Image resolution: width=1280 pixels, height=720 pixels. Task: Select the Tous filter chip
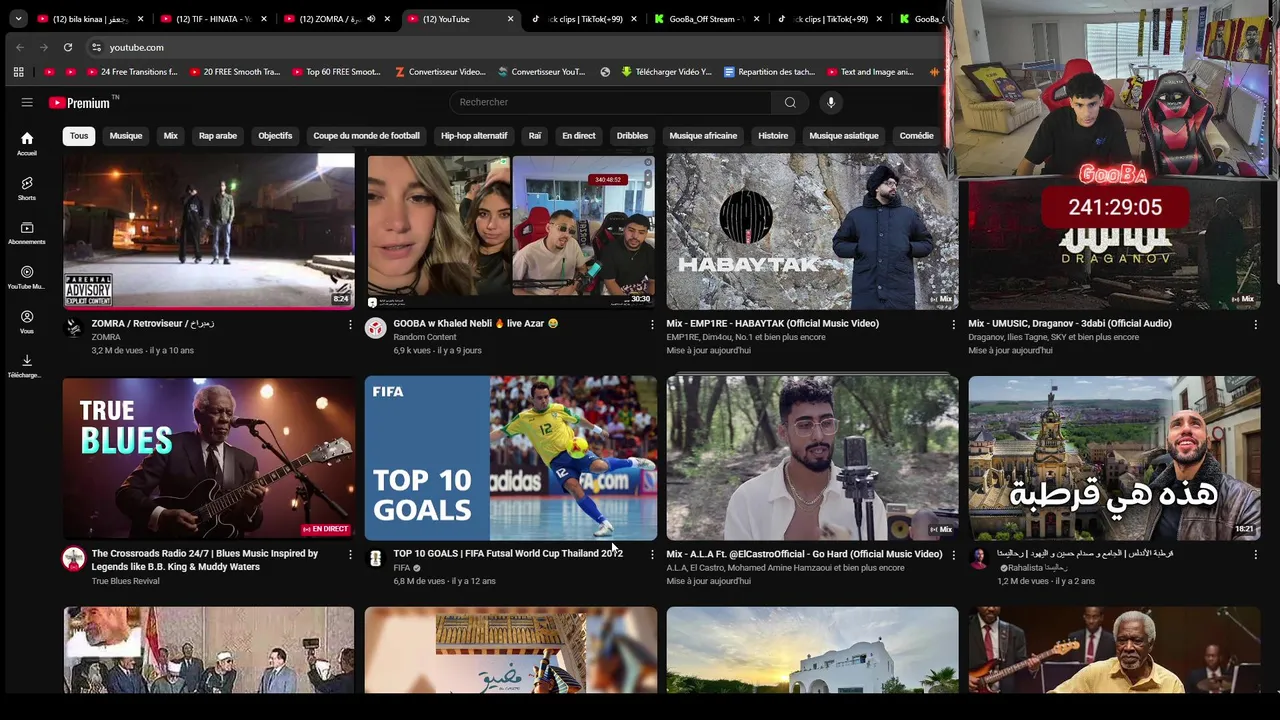79,136
